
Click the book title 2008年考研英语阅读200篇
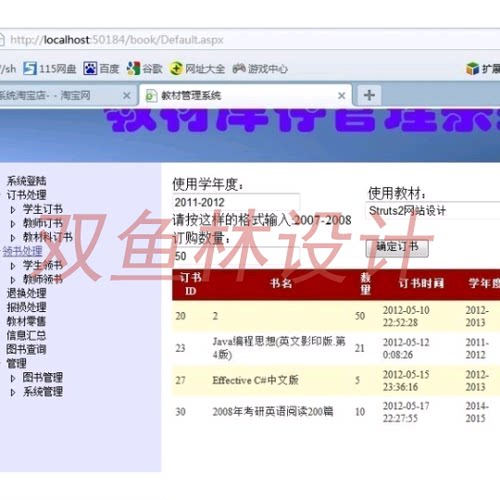click(x=273, y=412)
